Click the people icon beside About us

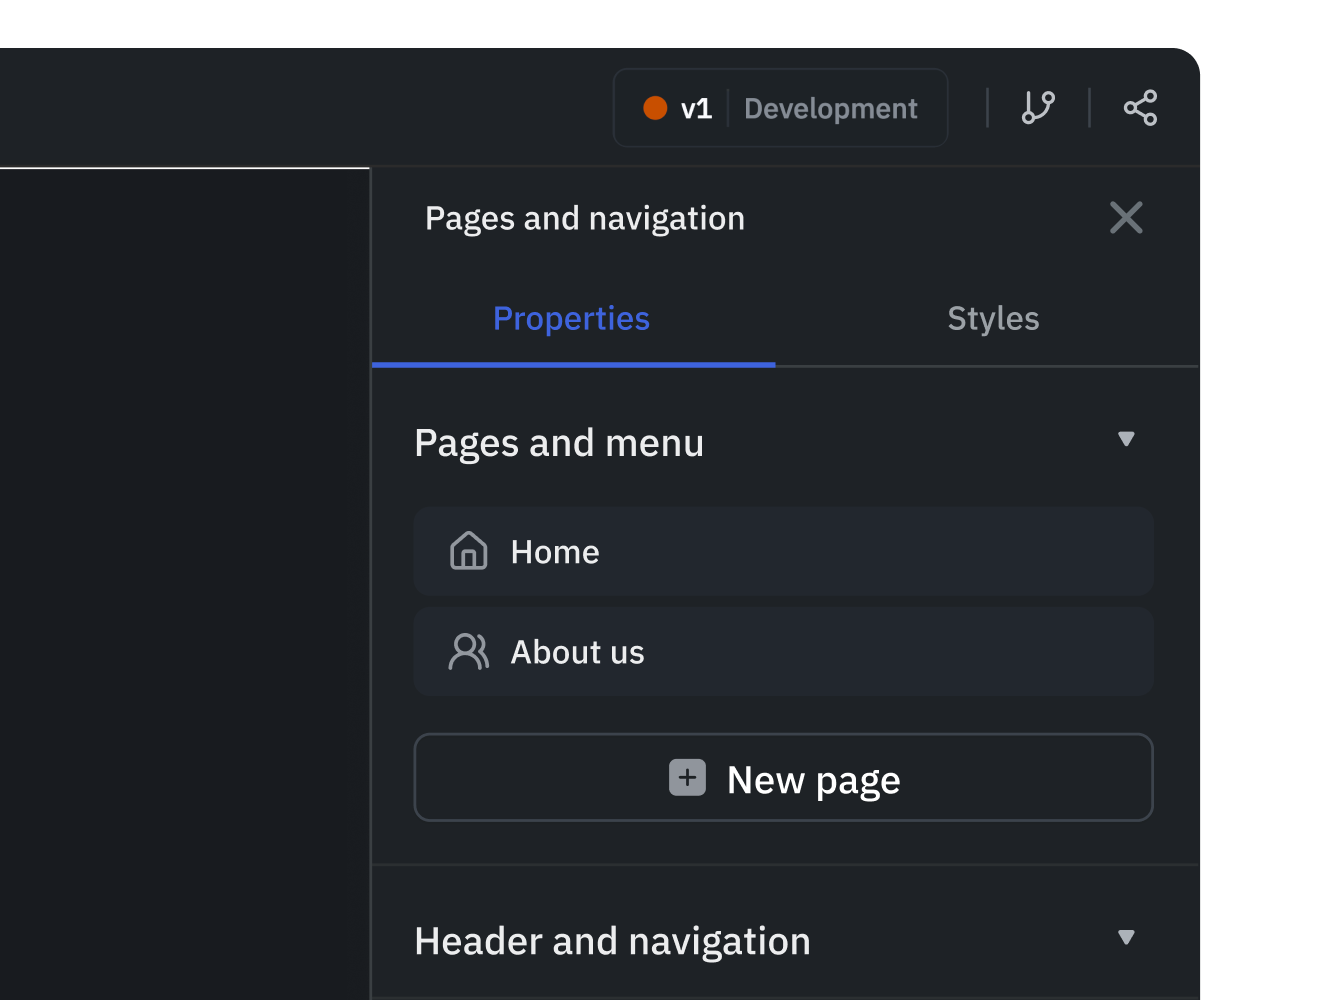coord(468,652)
